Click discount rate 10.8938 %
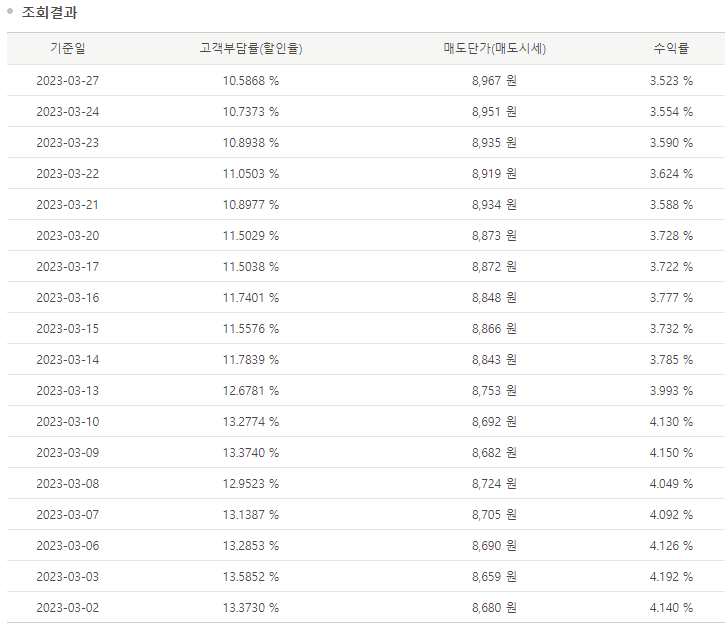 point(251,142)
